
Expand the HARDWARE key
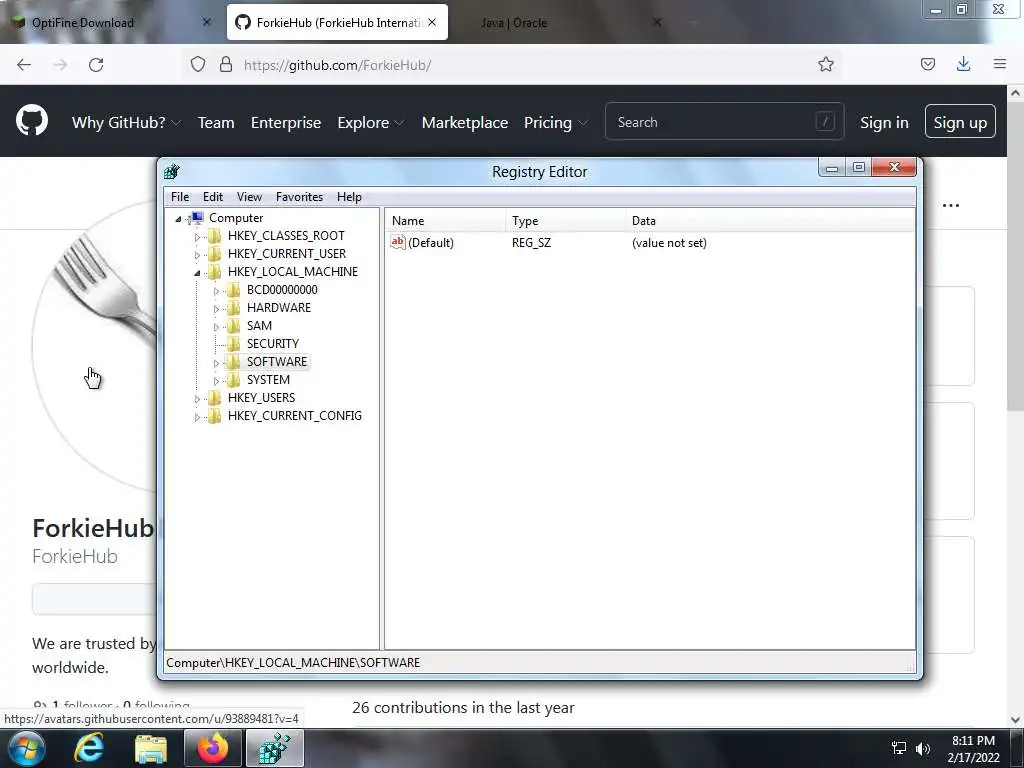[x=216, y=309]
